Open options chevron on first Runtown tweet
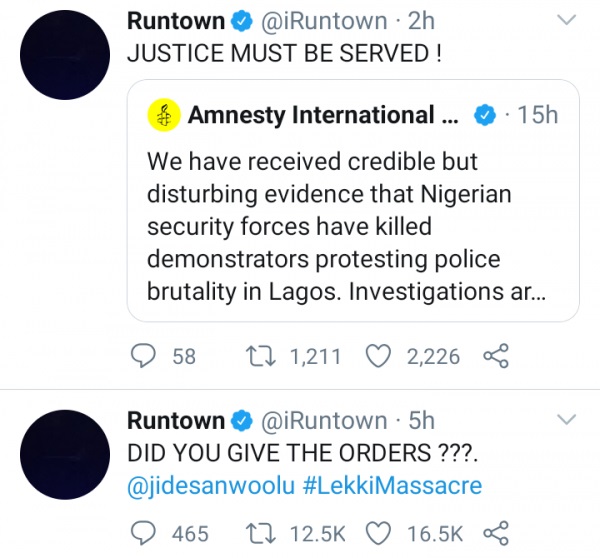Image resolution: width=600 pixels, height=558 pixels. [566, 20]
